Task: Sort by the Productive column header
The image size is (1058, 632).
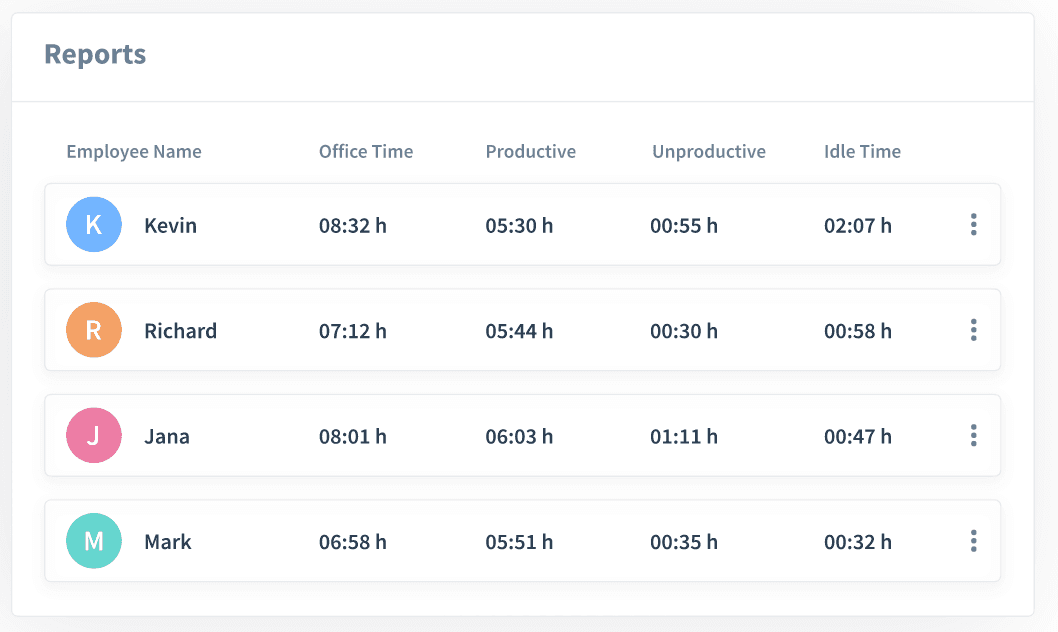Action: [531, 152]
